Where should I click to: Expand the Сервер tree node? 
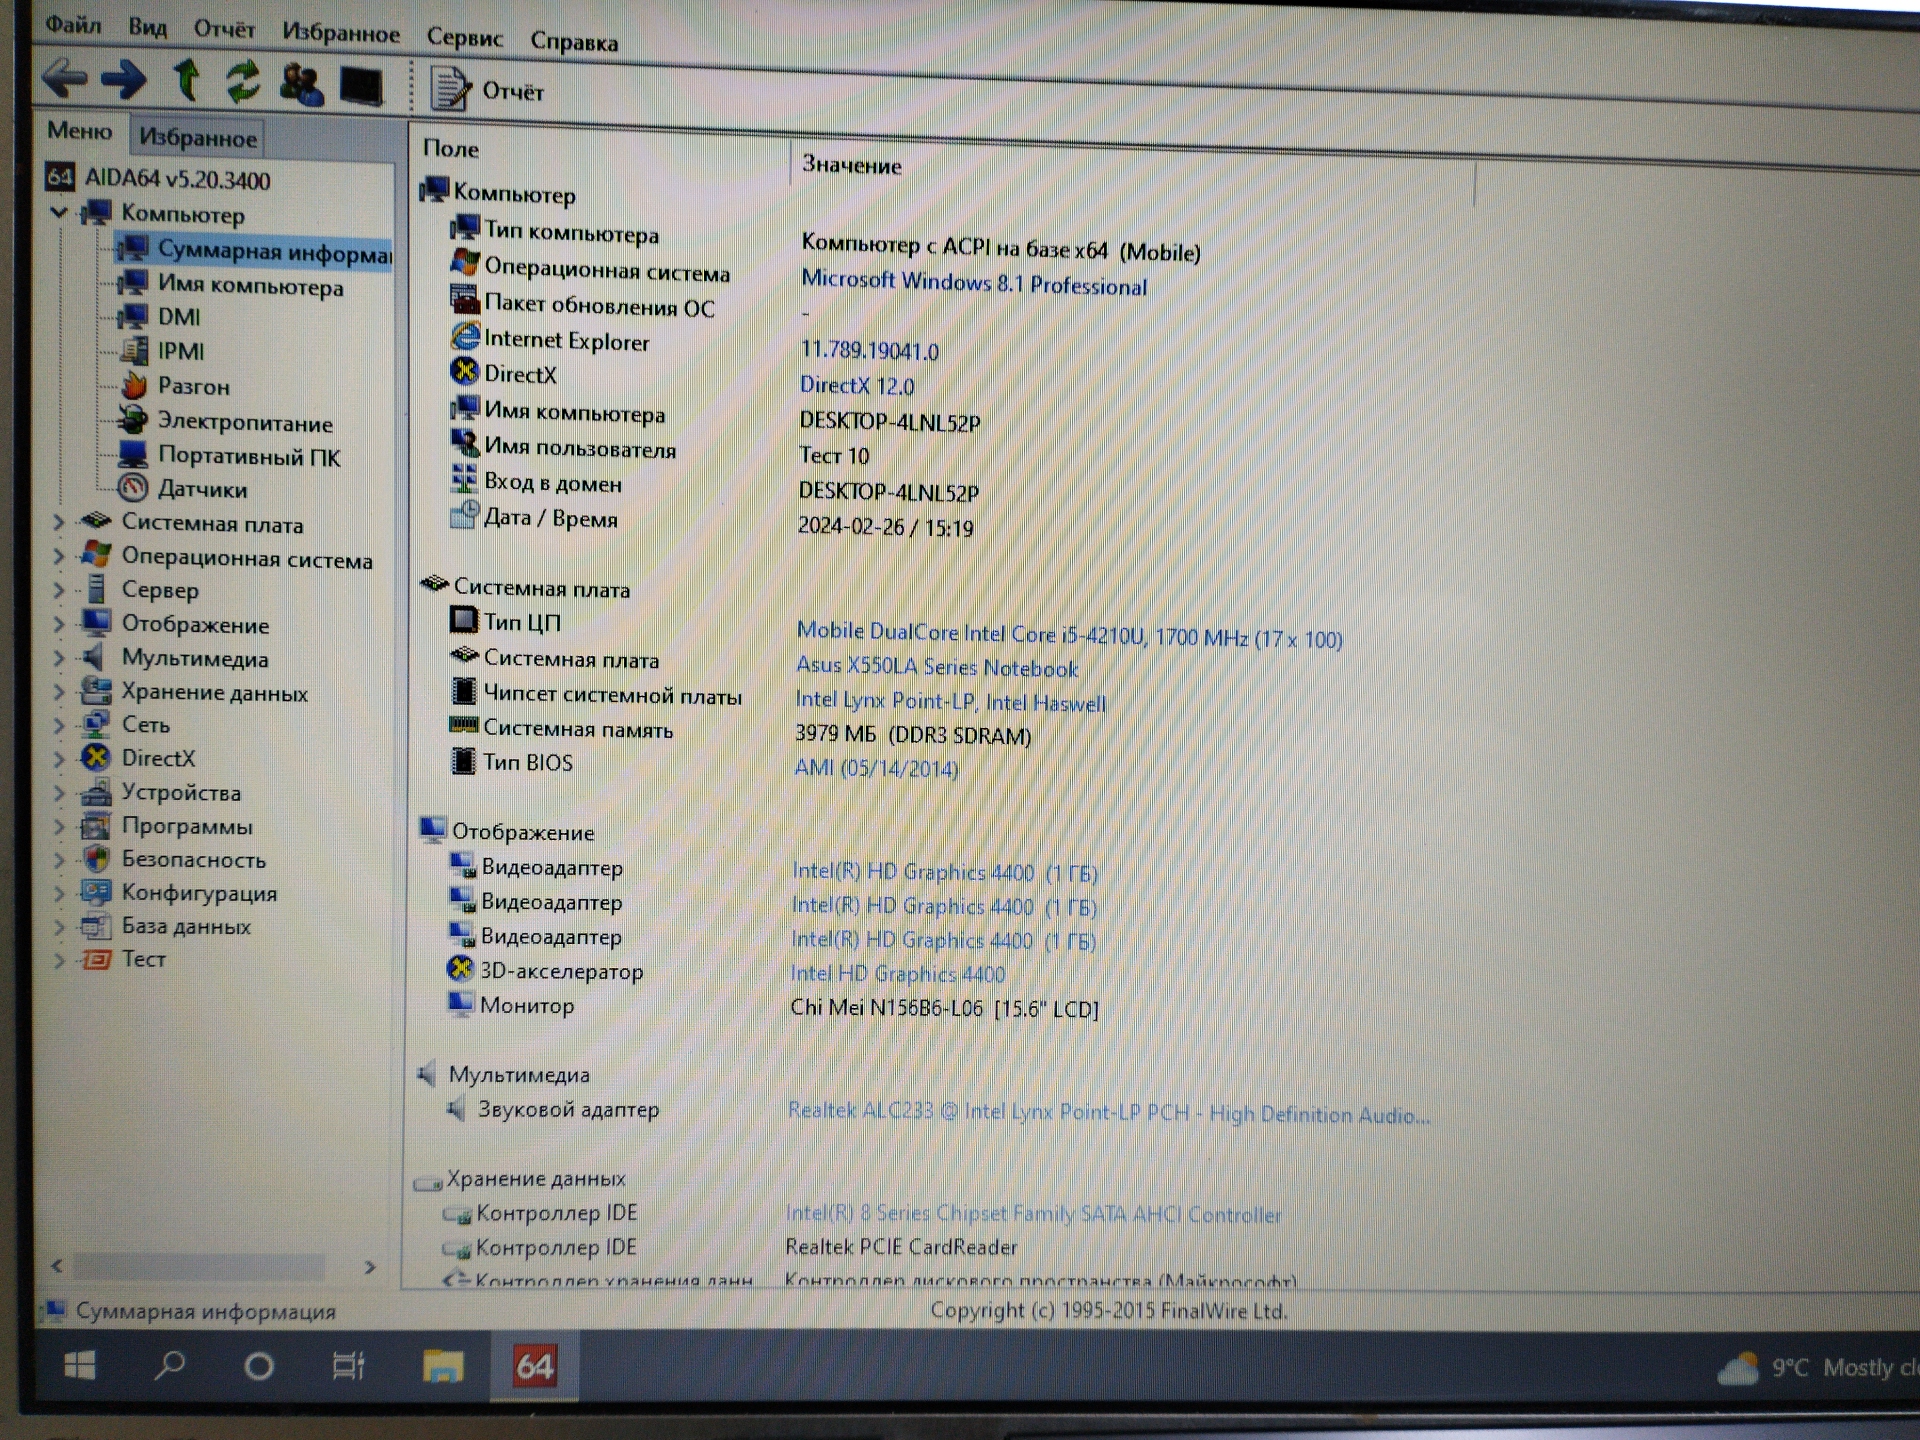tap(58, 590)
